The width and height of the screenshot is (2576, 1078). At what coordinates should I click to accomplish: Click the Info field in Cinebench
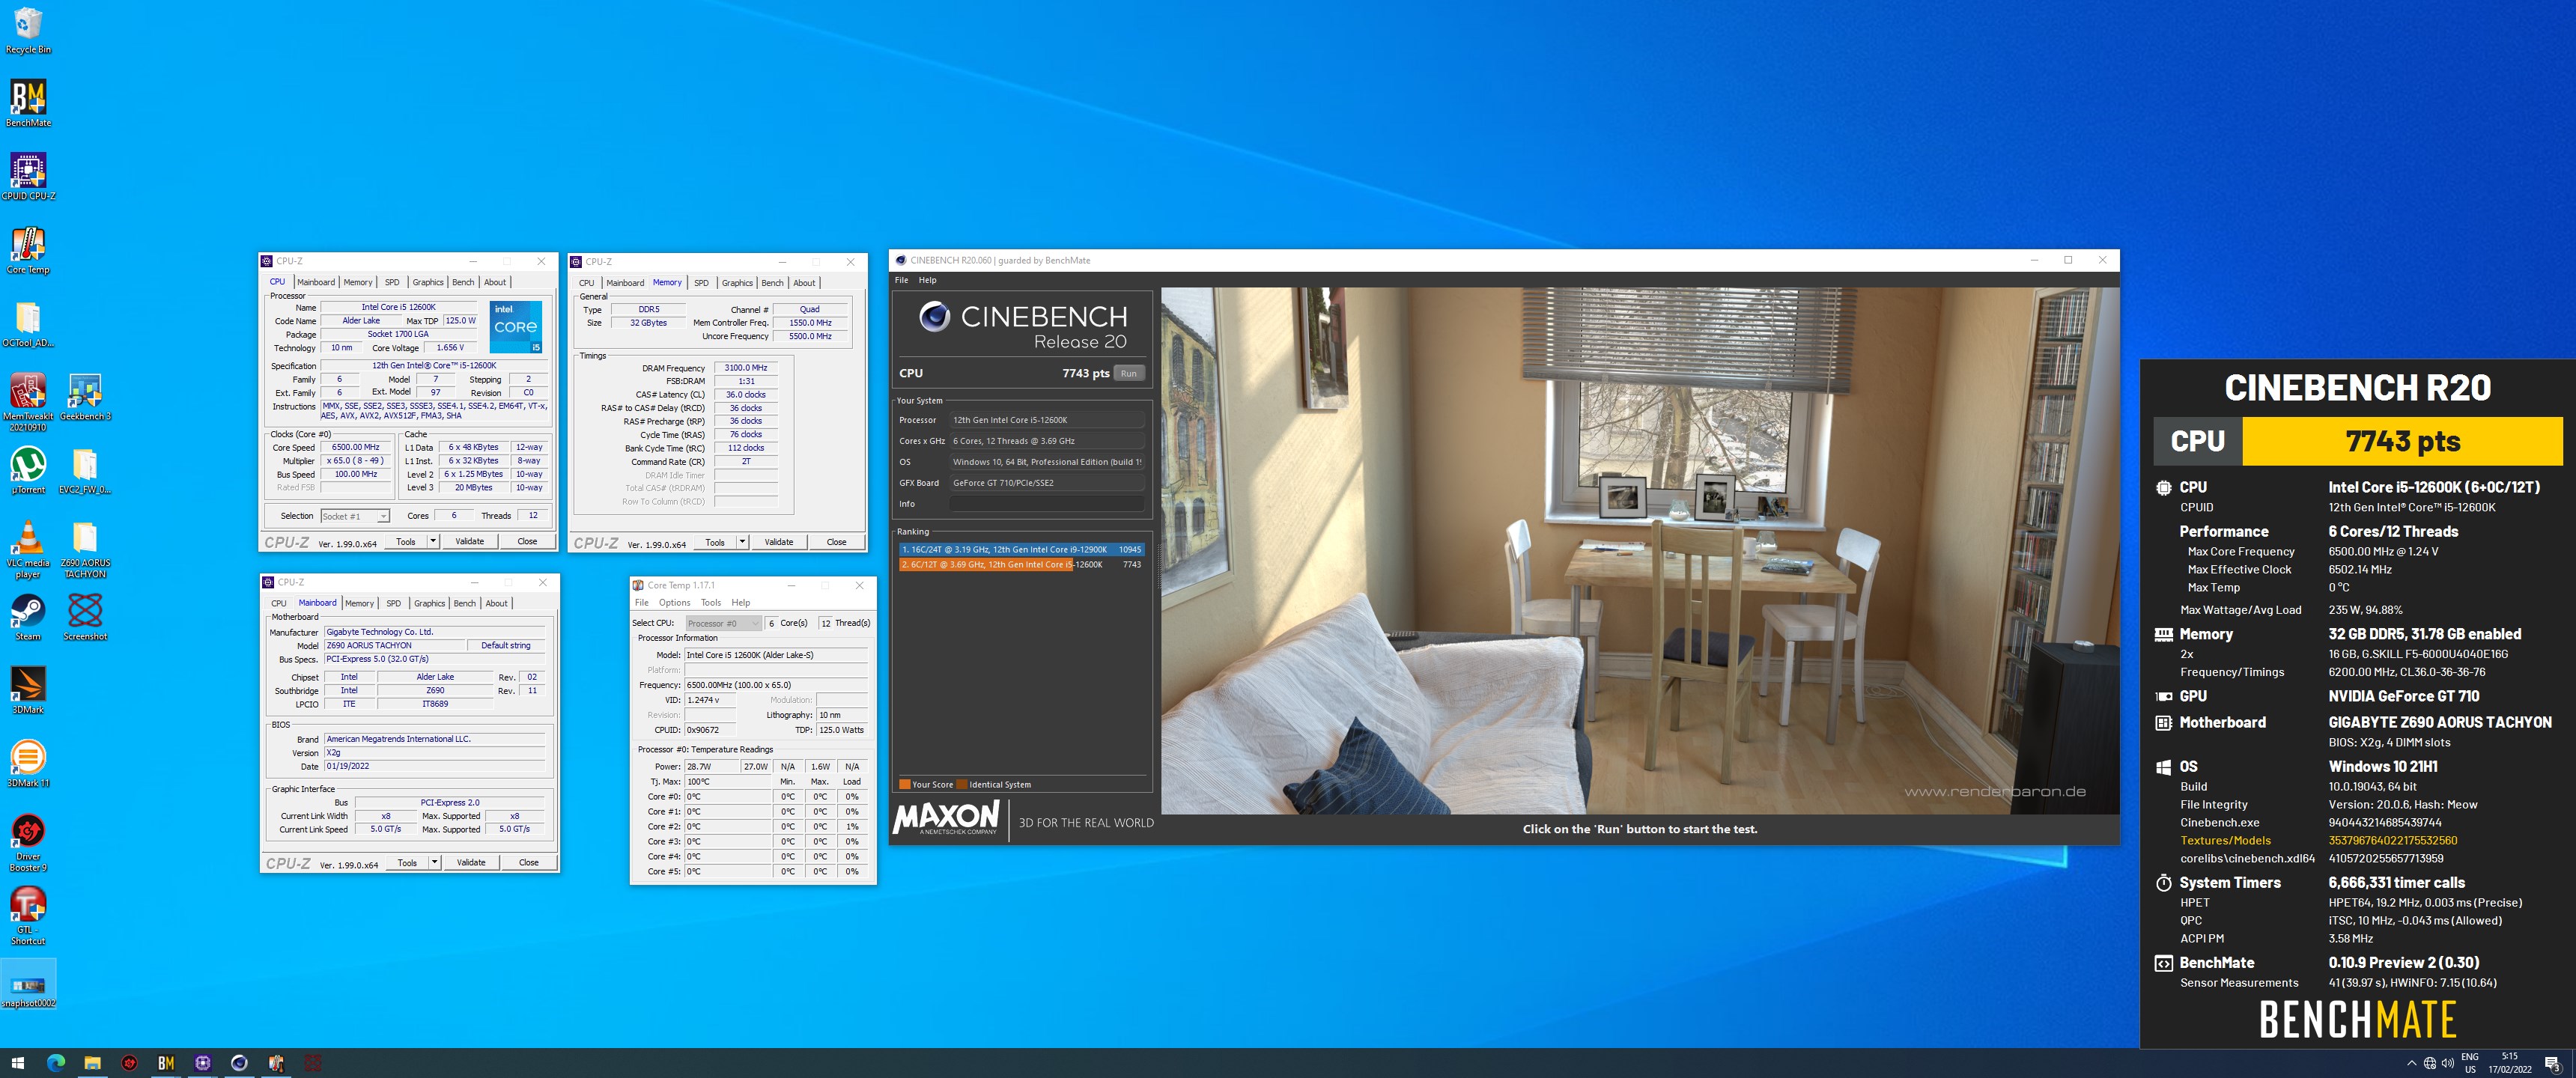[1046, 504]
